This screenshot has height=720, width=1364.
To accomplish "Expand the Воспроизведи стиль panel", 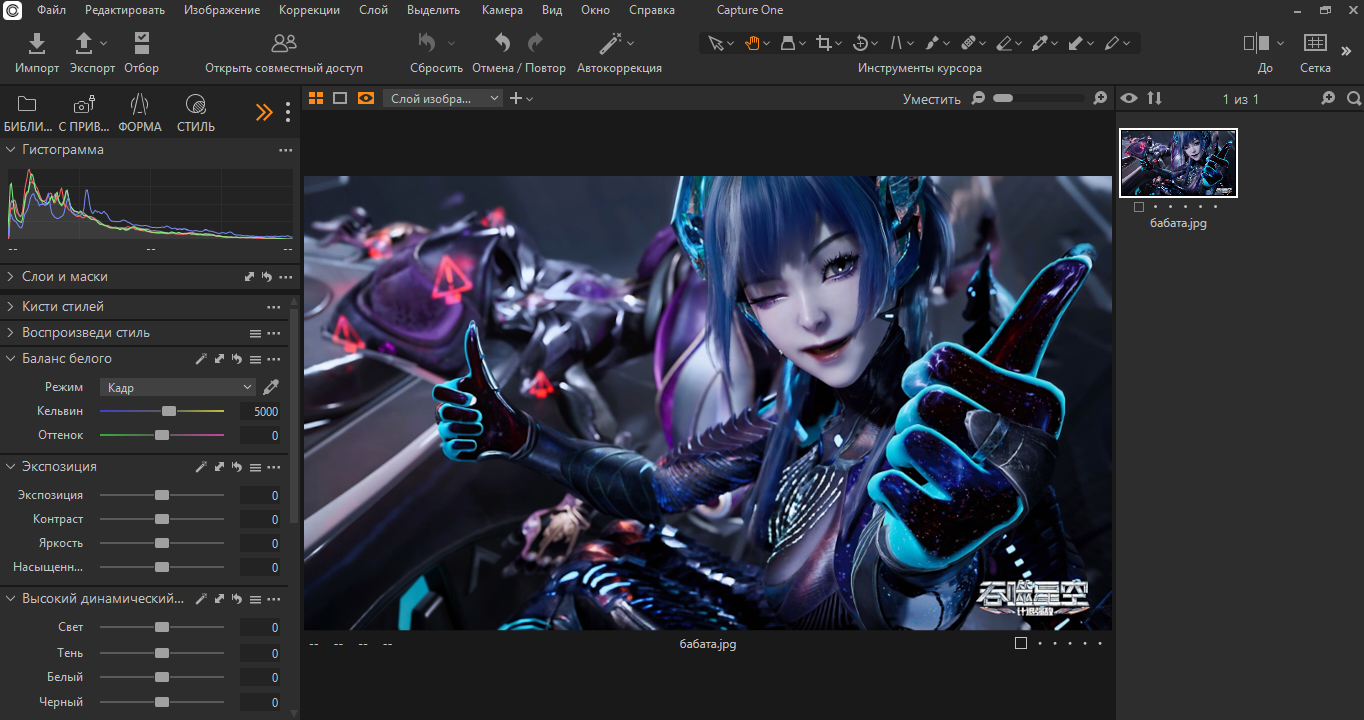I will (x=10, y=333).
